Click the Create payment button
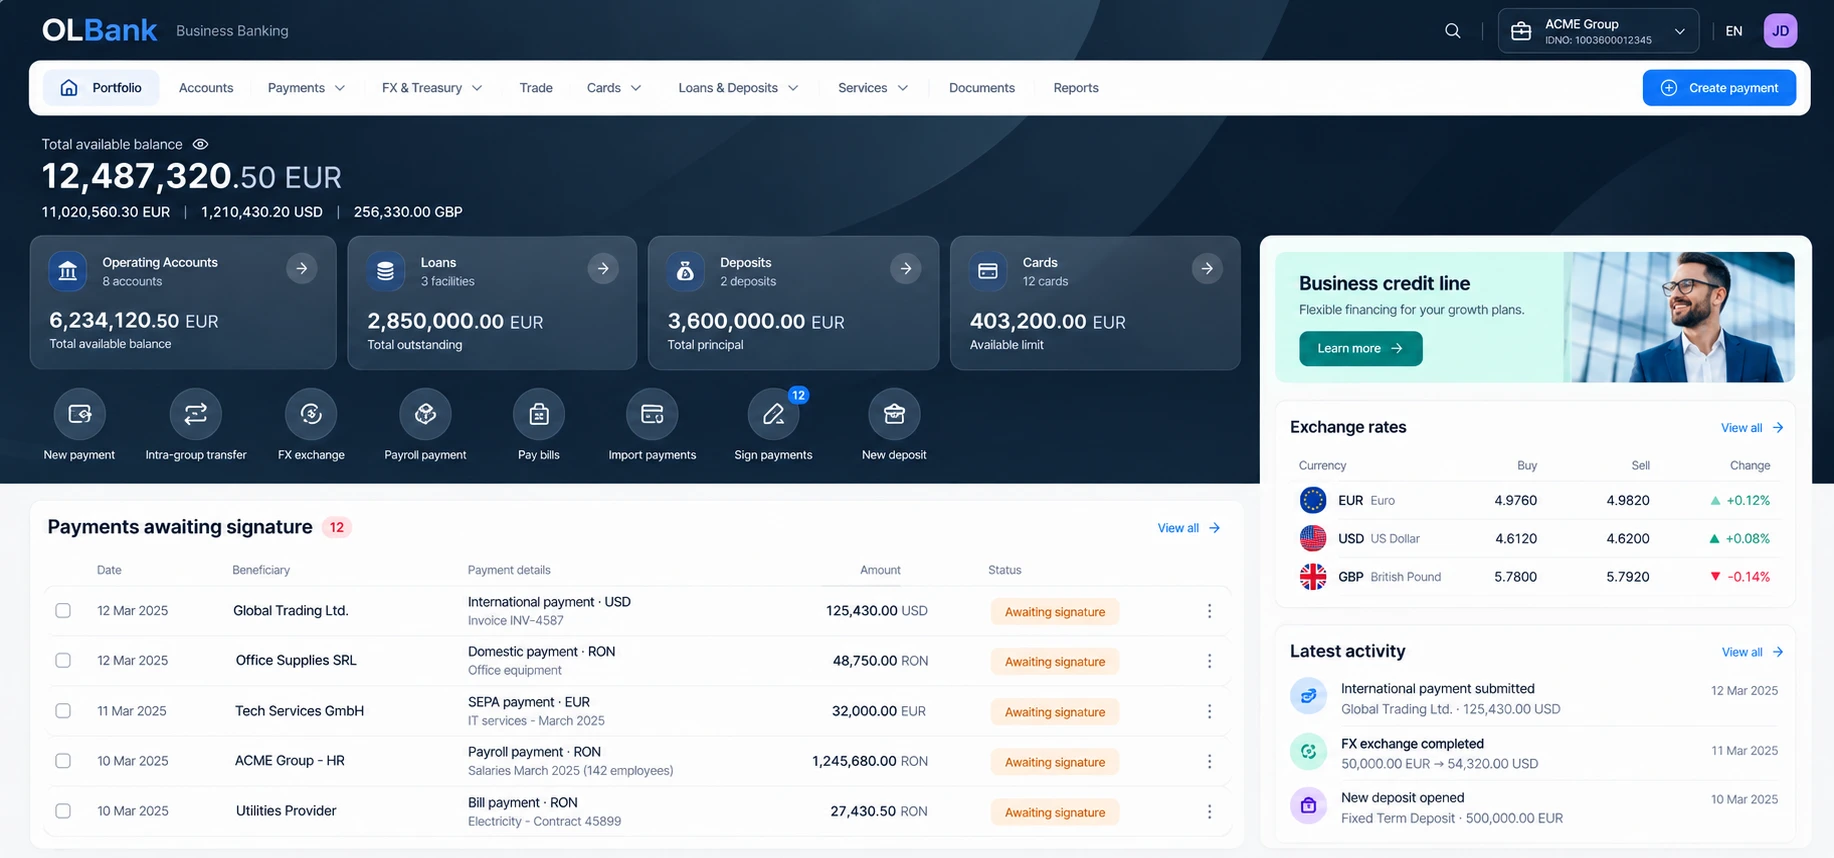Image resolution: width=1834 pixels, height=858 pixels. point(1719,88)
